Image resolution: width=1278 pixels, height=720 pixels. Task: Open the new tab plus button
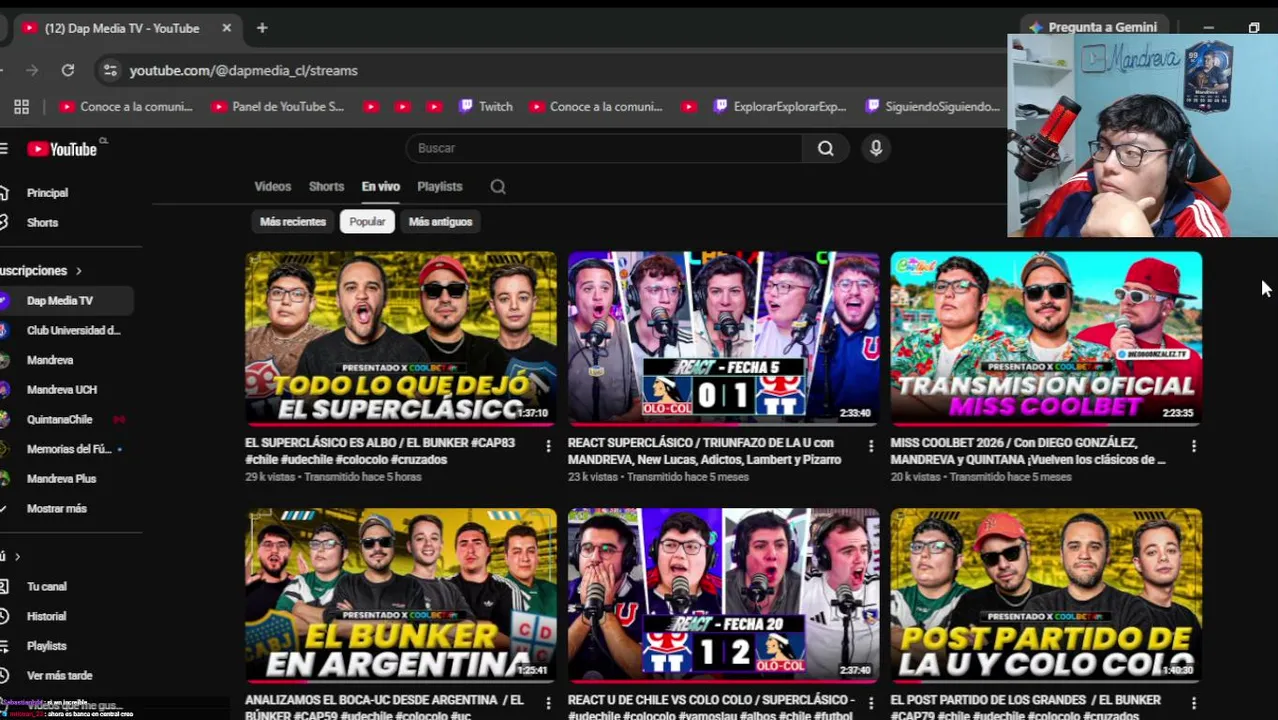click(x=262, y=28)
